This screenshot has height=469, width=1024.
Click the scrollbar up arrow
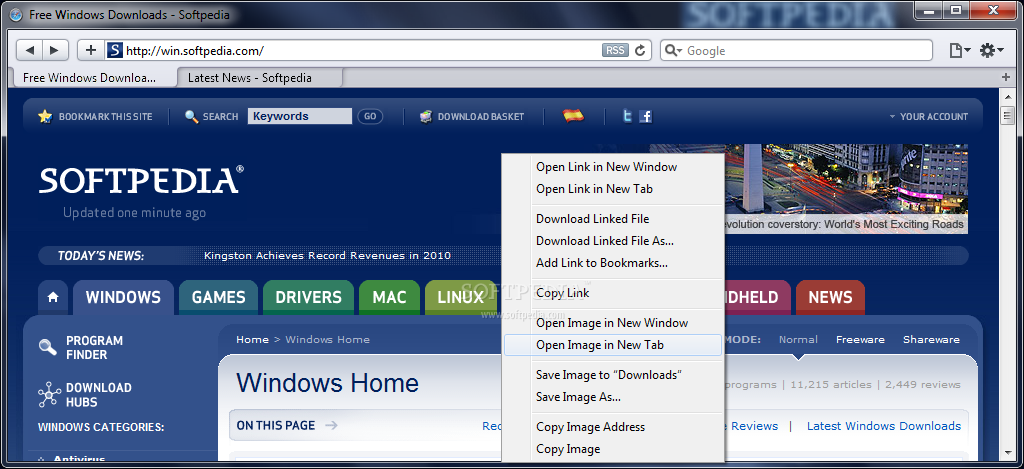coord(1006,97)
